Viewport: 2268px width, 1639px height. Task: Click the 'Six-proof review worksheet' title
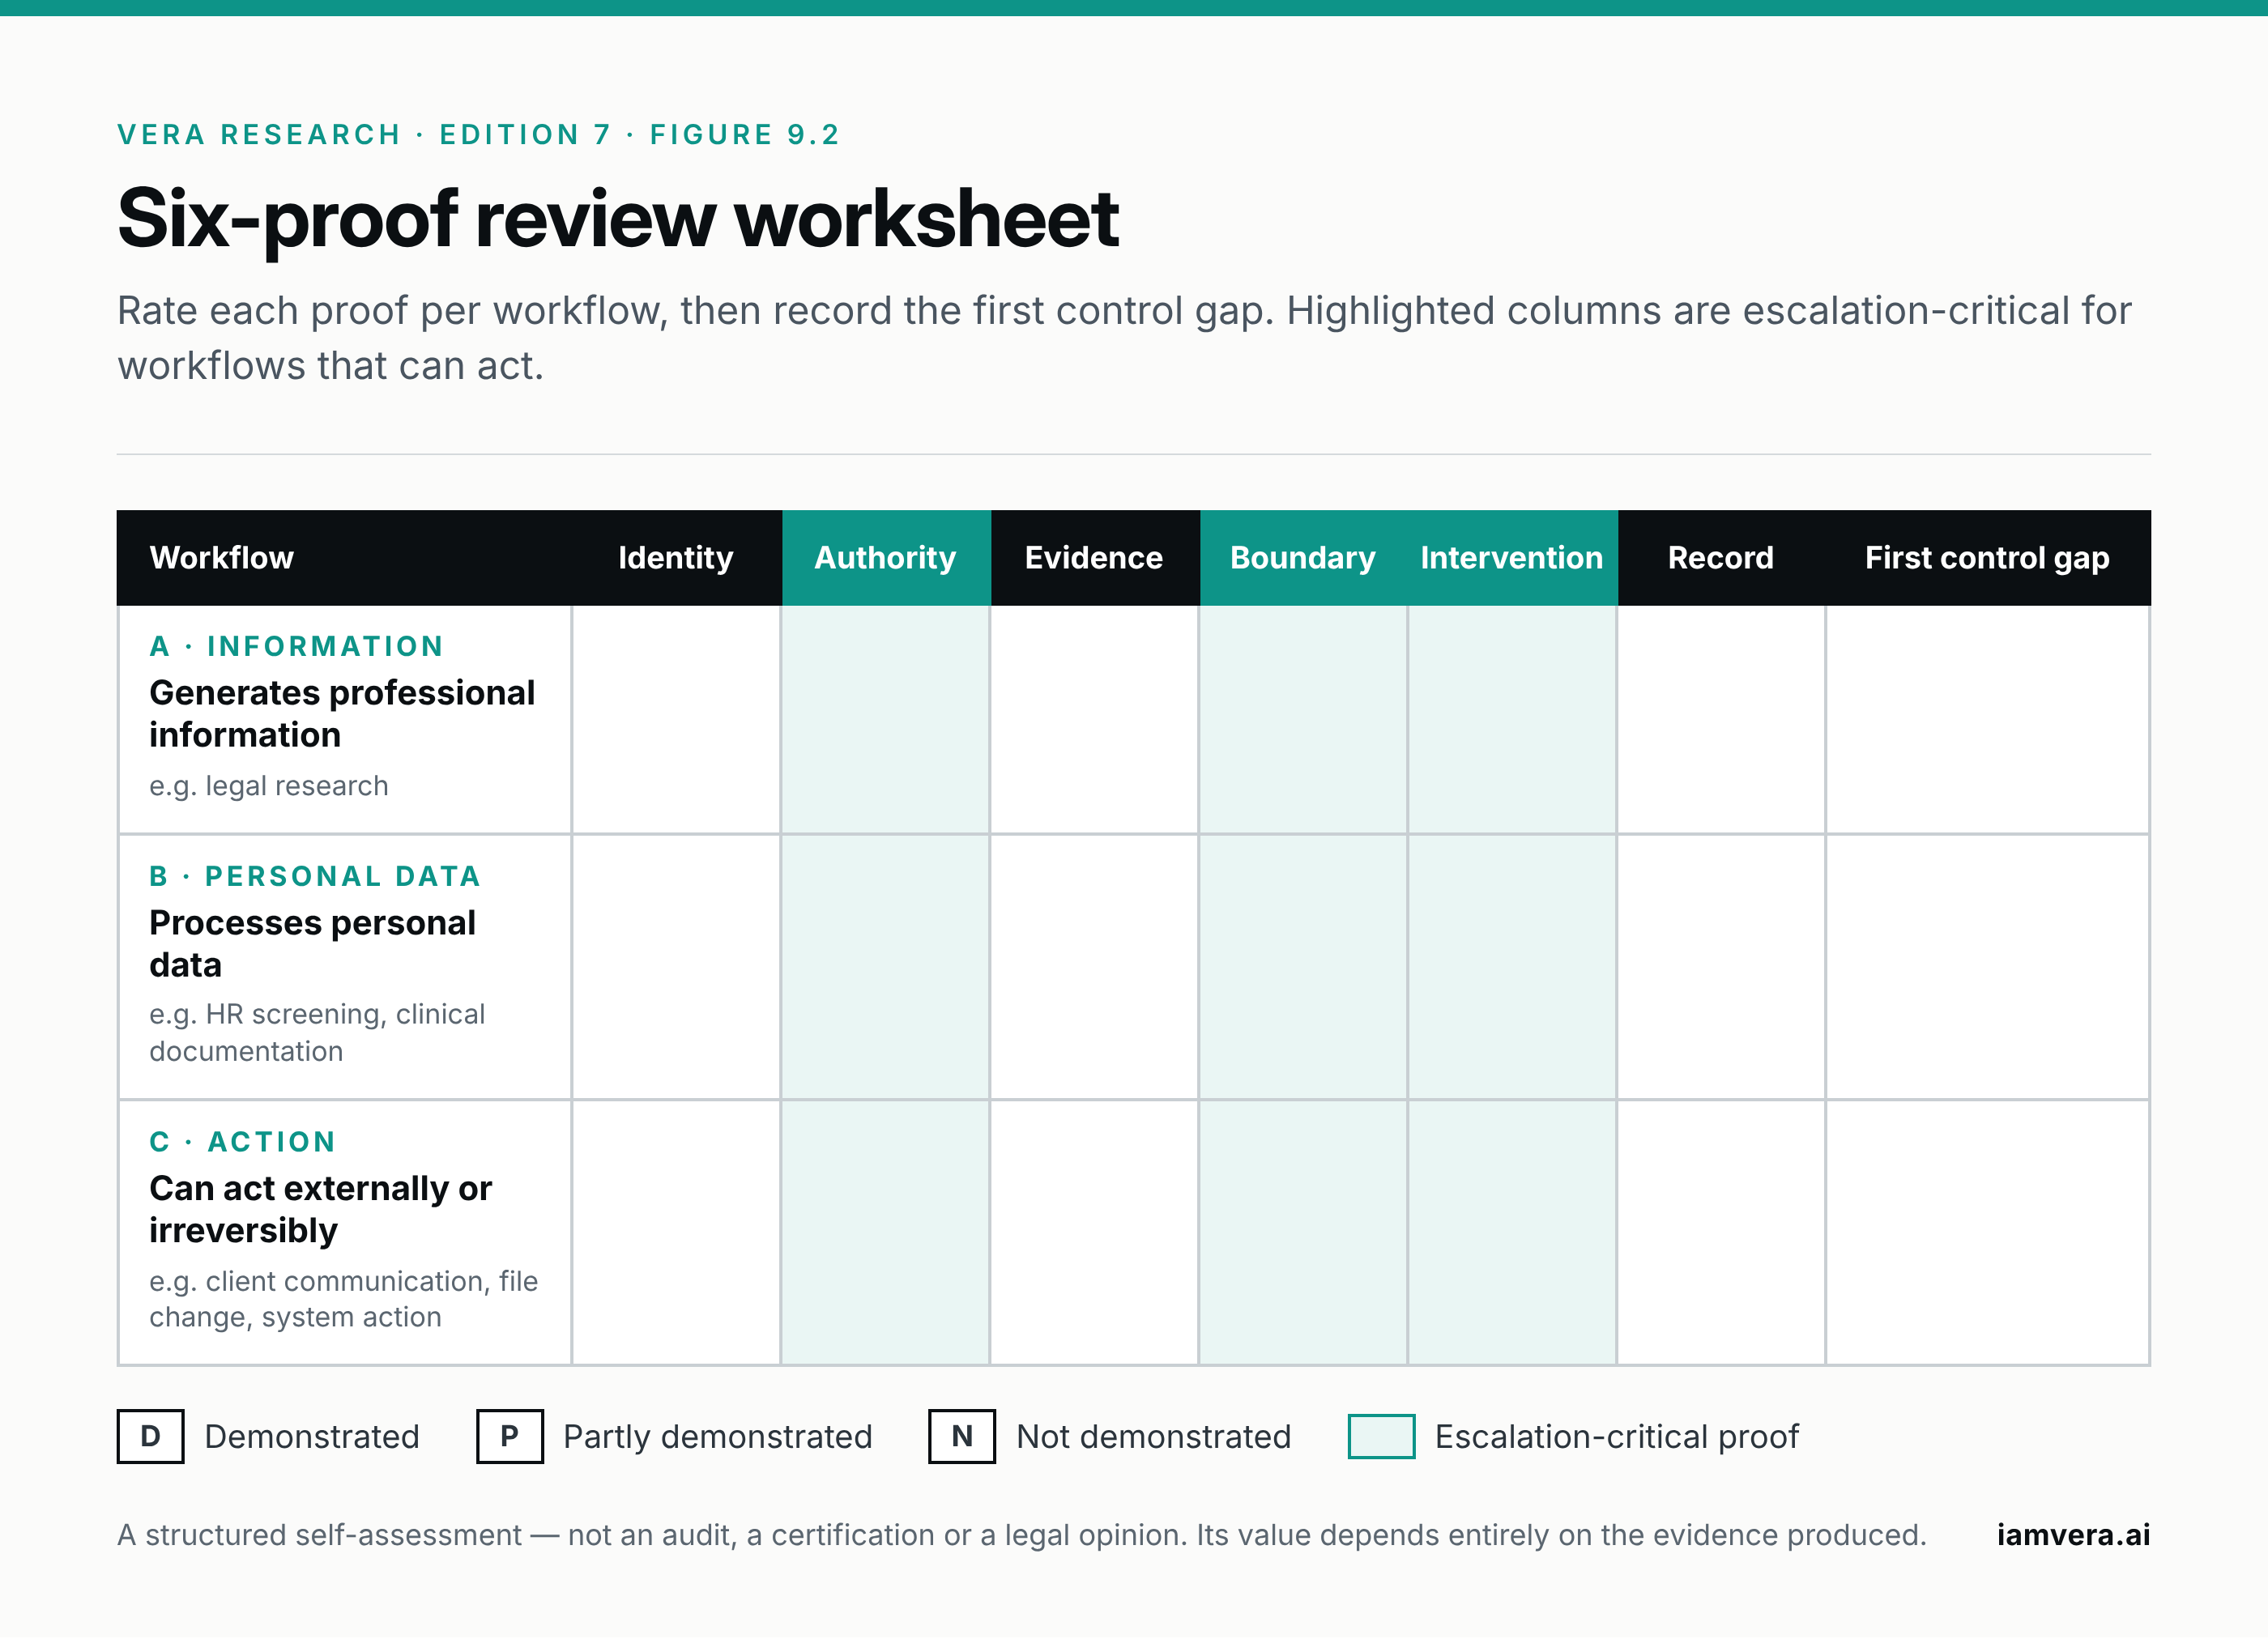pyautogui.click(x=617, y=219)
